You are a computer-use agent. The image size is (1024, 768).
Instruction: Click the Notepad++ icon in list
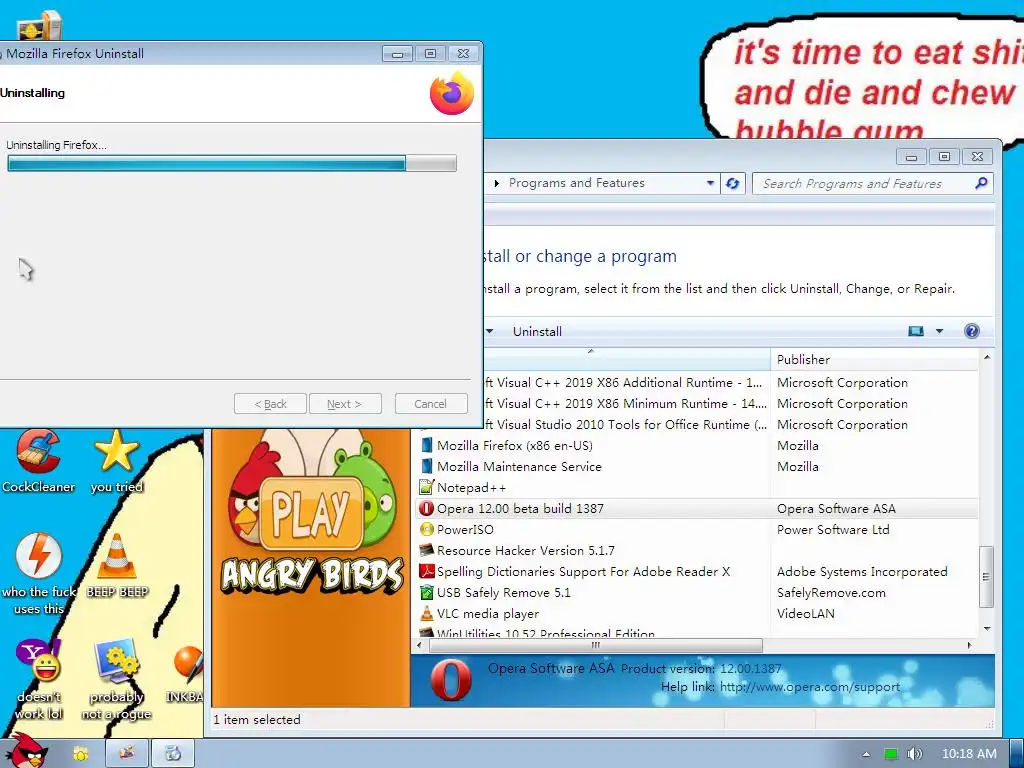(x=426, y=487)
